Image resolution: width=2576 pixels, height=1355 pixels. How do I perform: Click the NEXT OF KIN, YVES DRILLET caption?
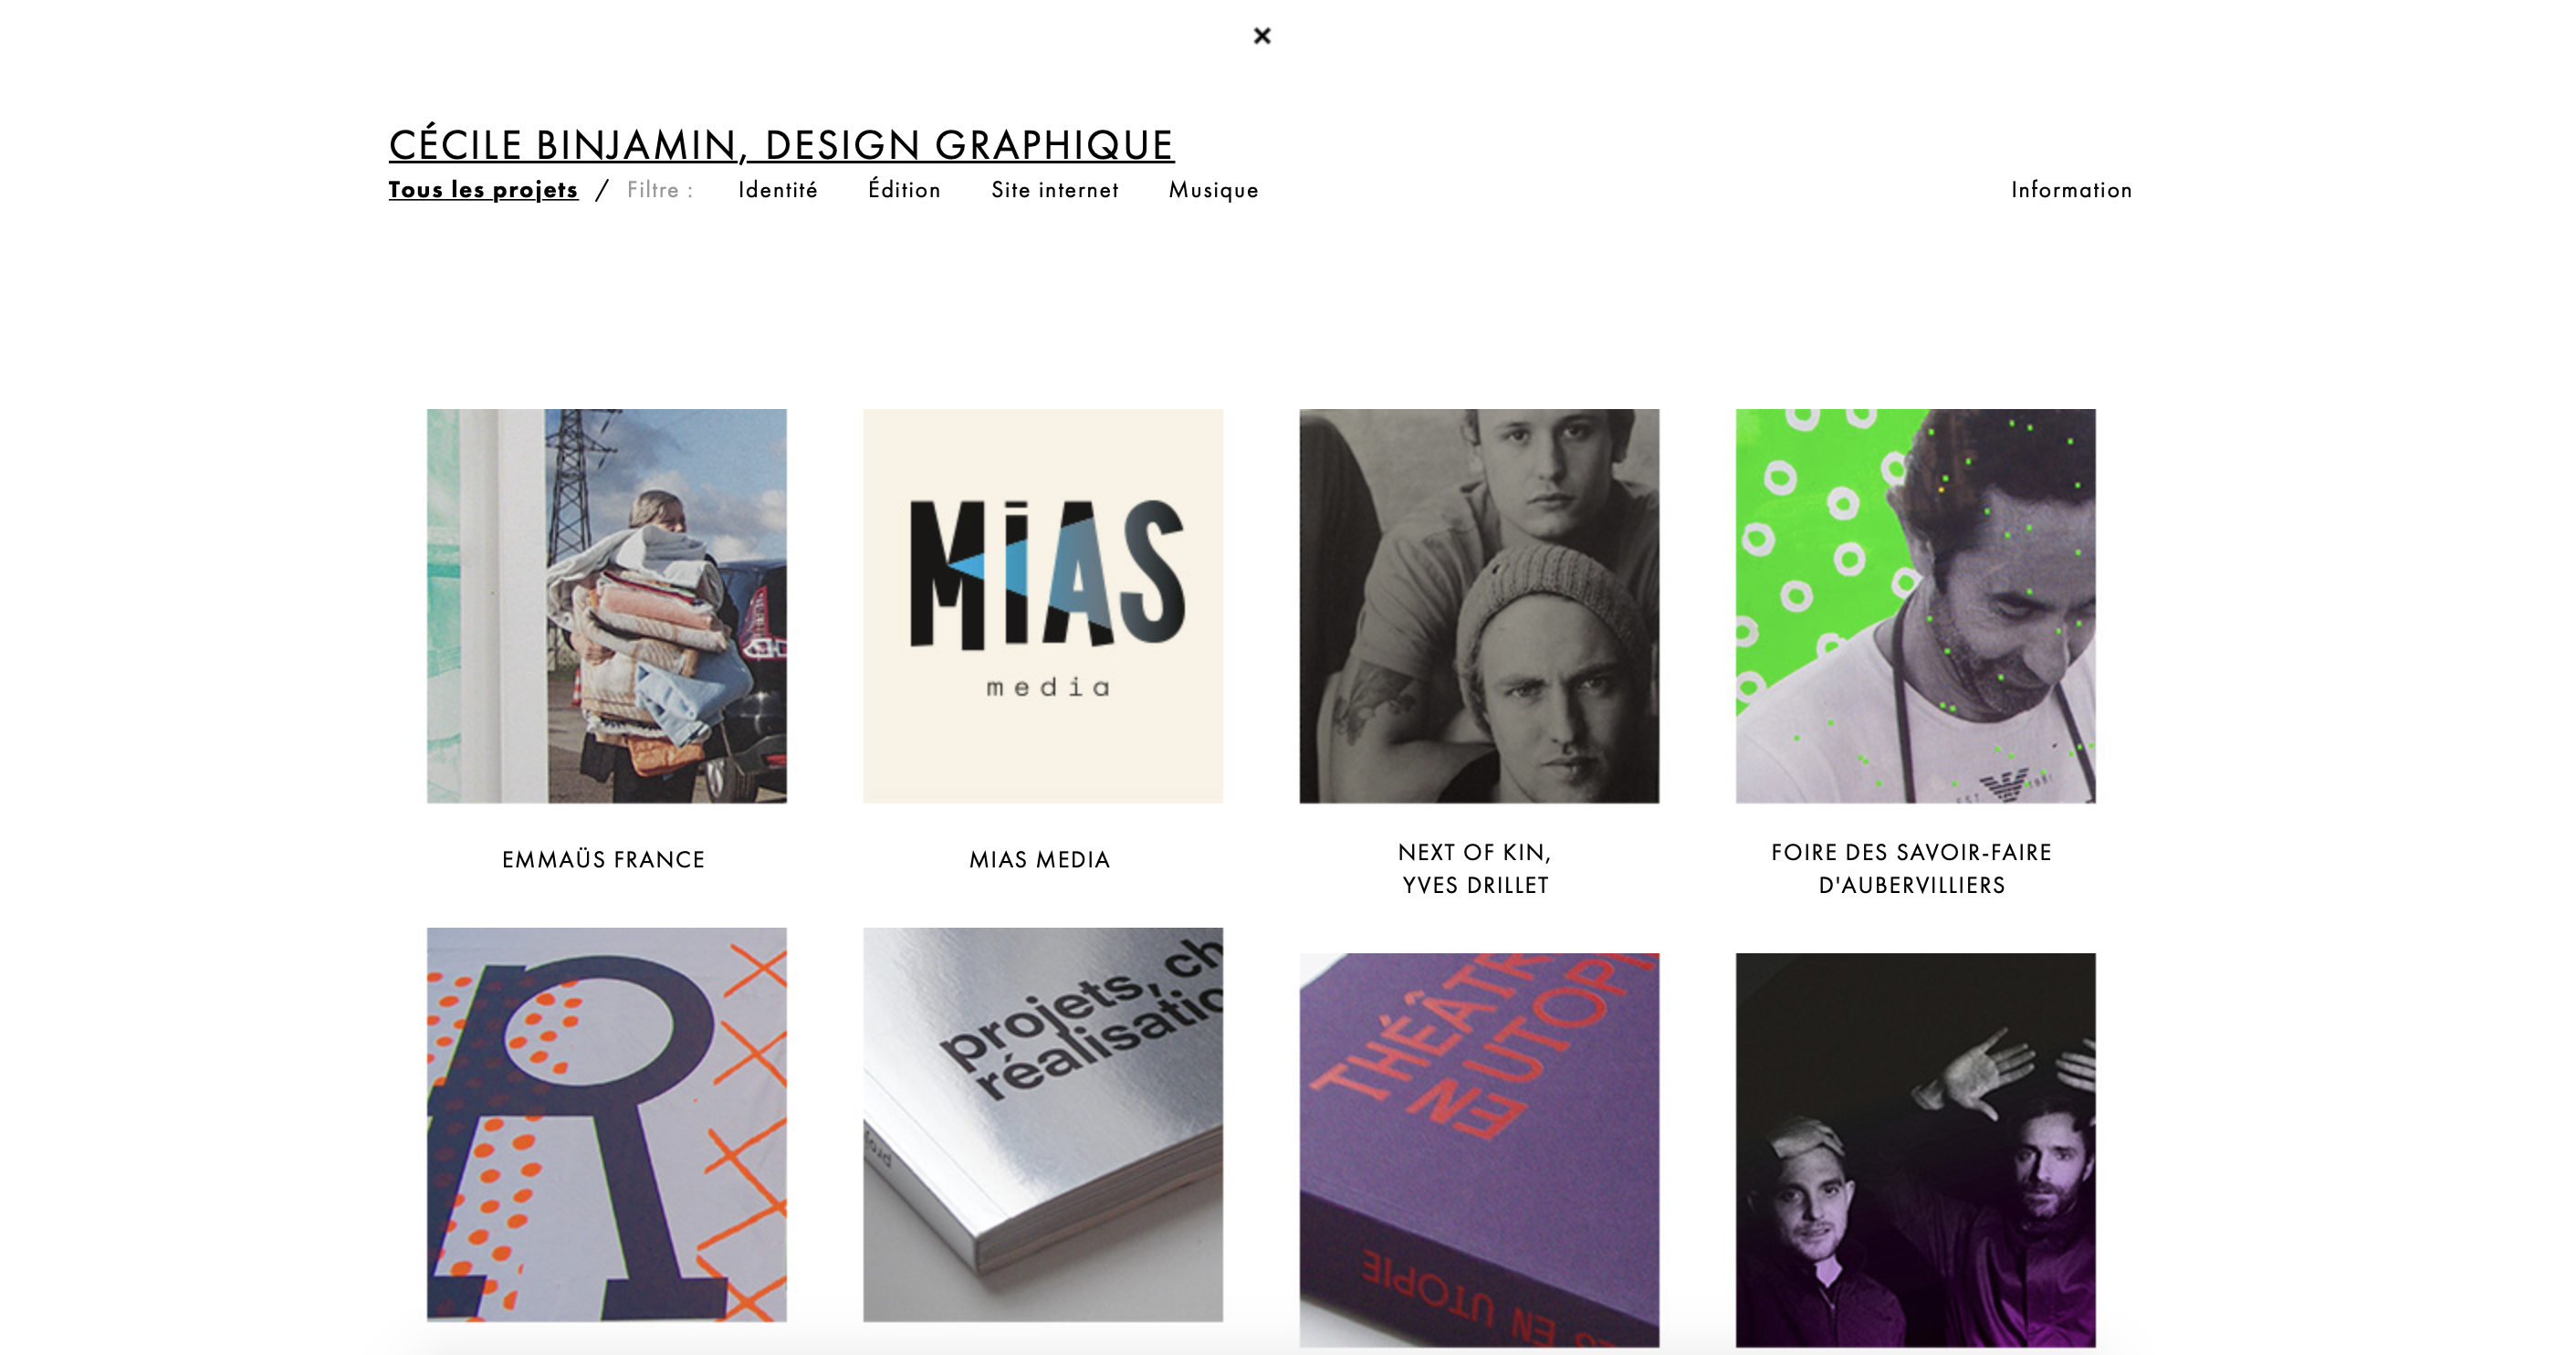click(x=1476, y=868)
